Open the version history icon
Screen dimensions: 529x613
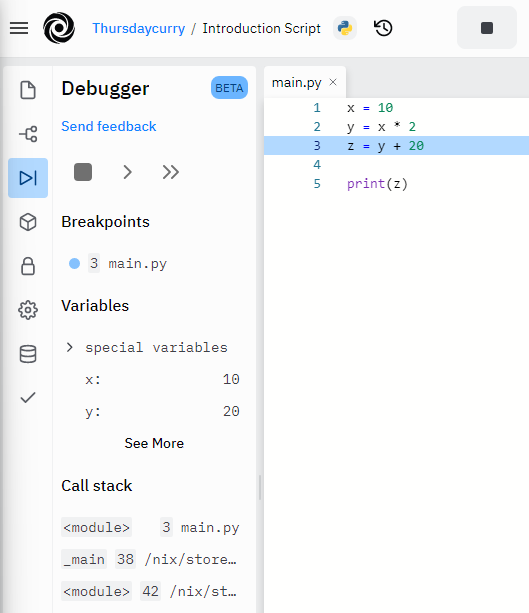383,28
